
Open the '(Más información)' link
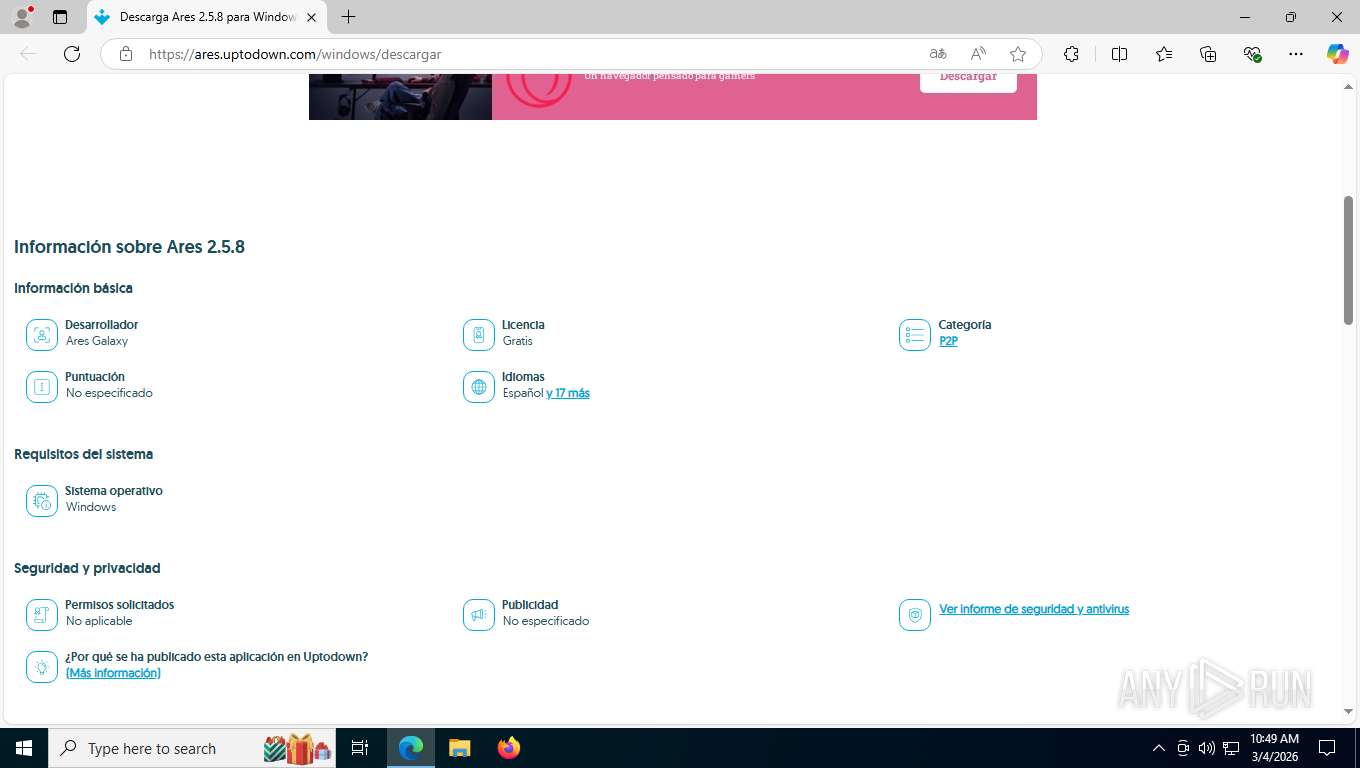[113, 673]
